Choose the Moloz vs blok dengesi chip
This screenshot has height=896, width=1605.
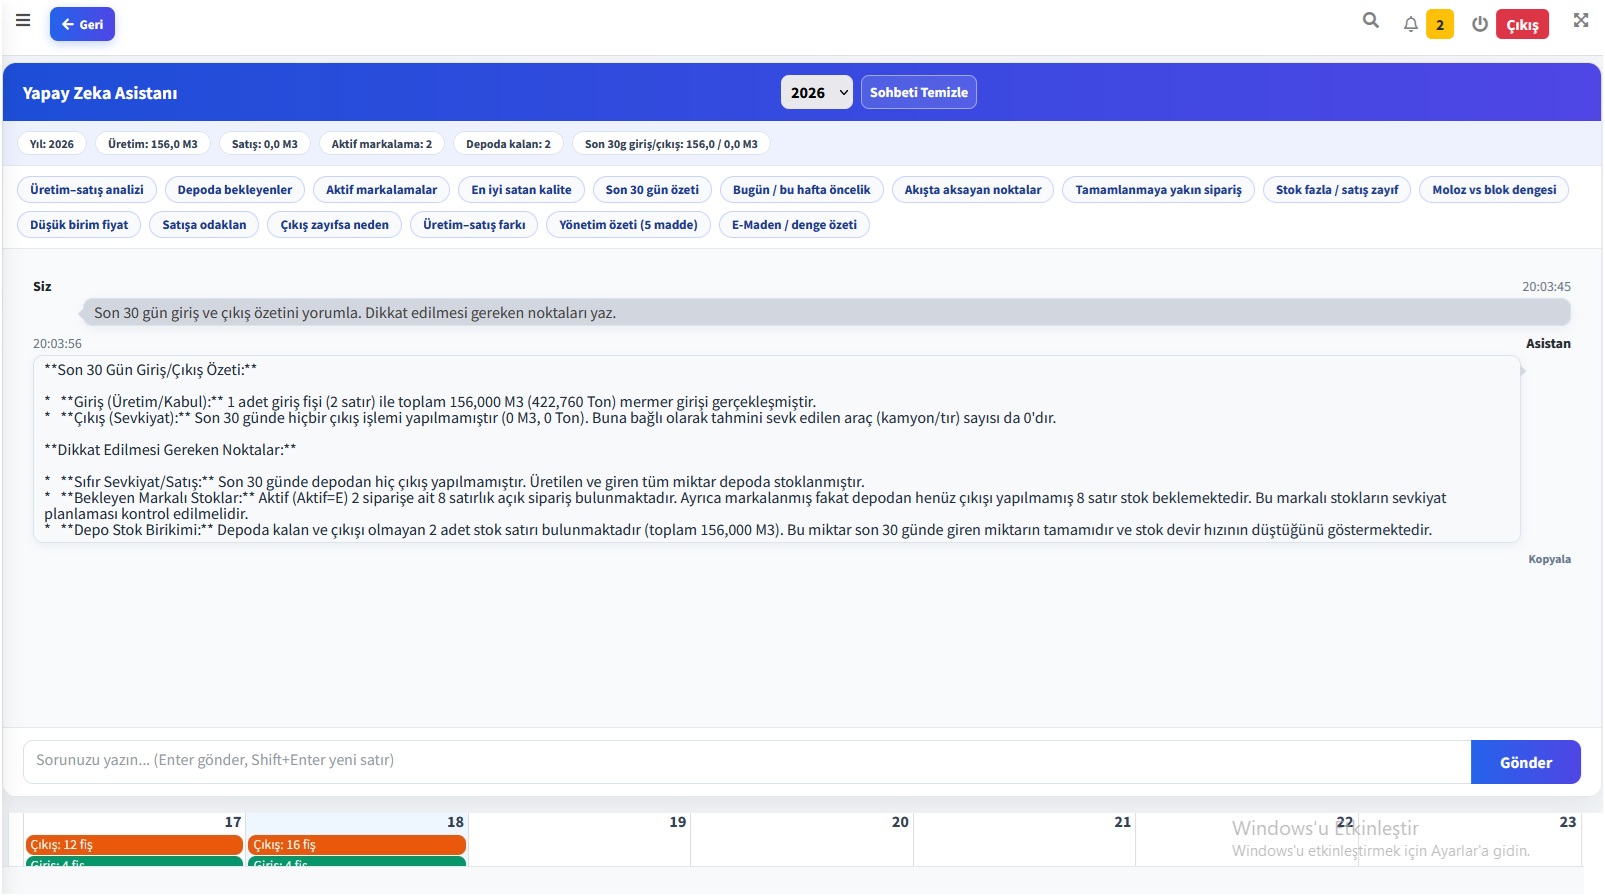pyautogui.click(x=1494, y=190)
